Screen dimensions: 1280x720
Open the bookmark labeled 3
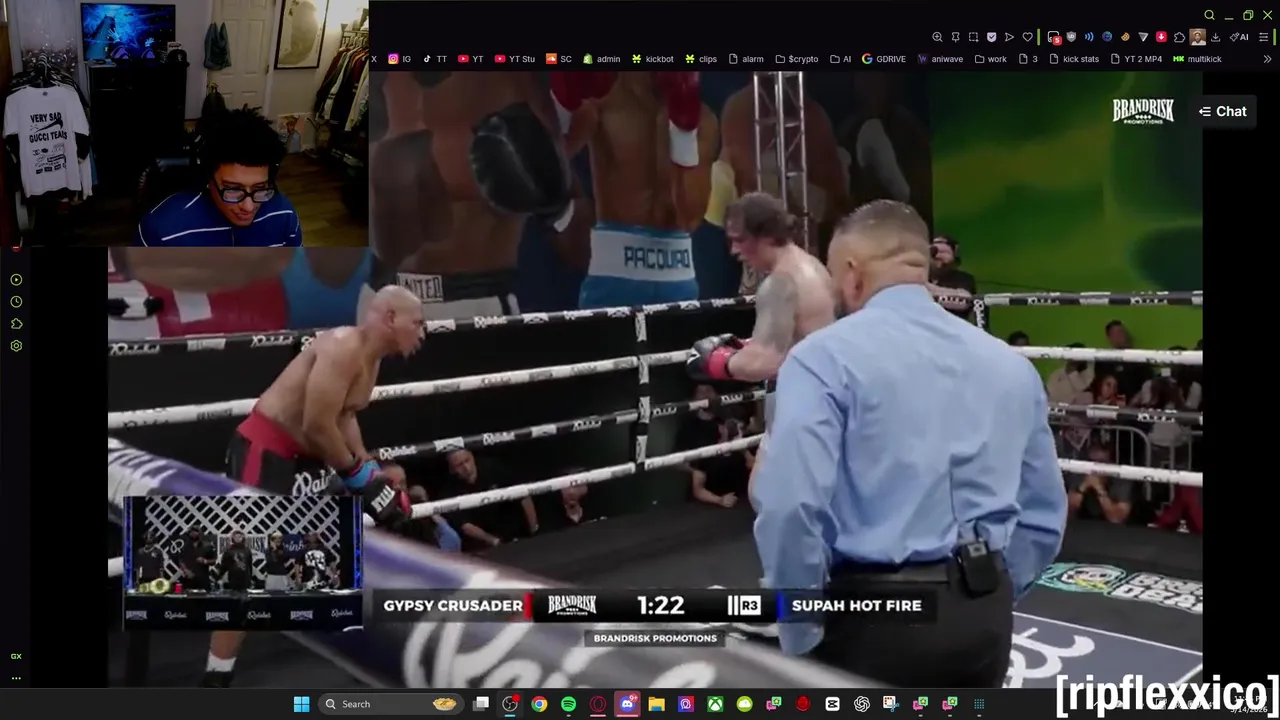point(1028,59)
